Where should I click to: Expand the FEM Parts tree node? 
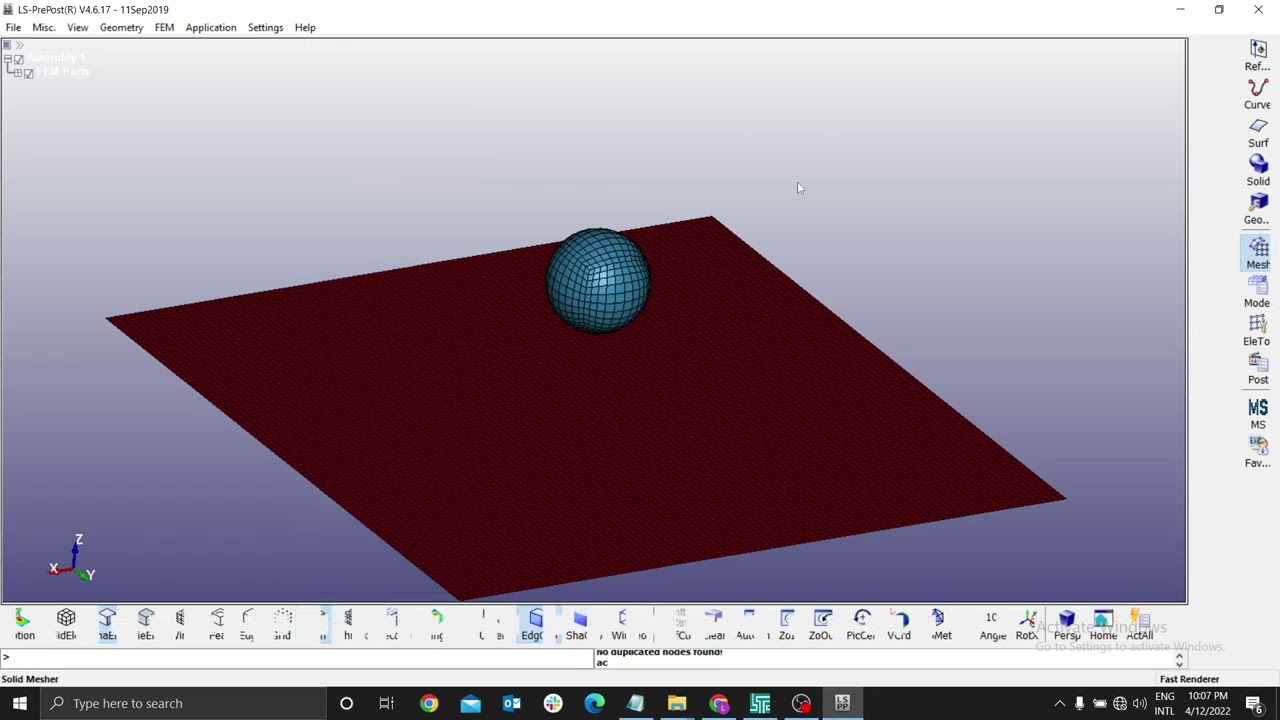18,73
